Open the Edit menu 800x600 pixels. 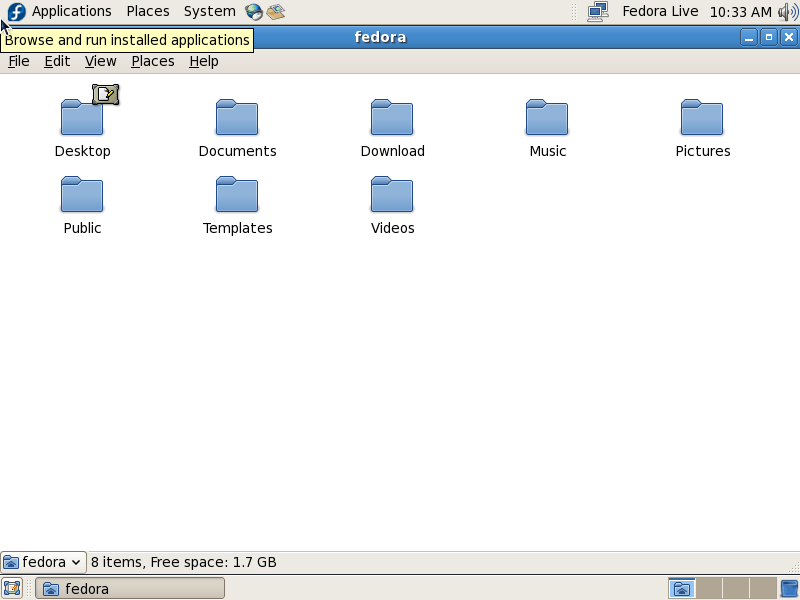(57, 61)
